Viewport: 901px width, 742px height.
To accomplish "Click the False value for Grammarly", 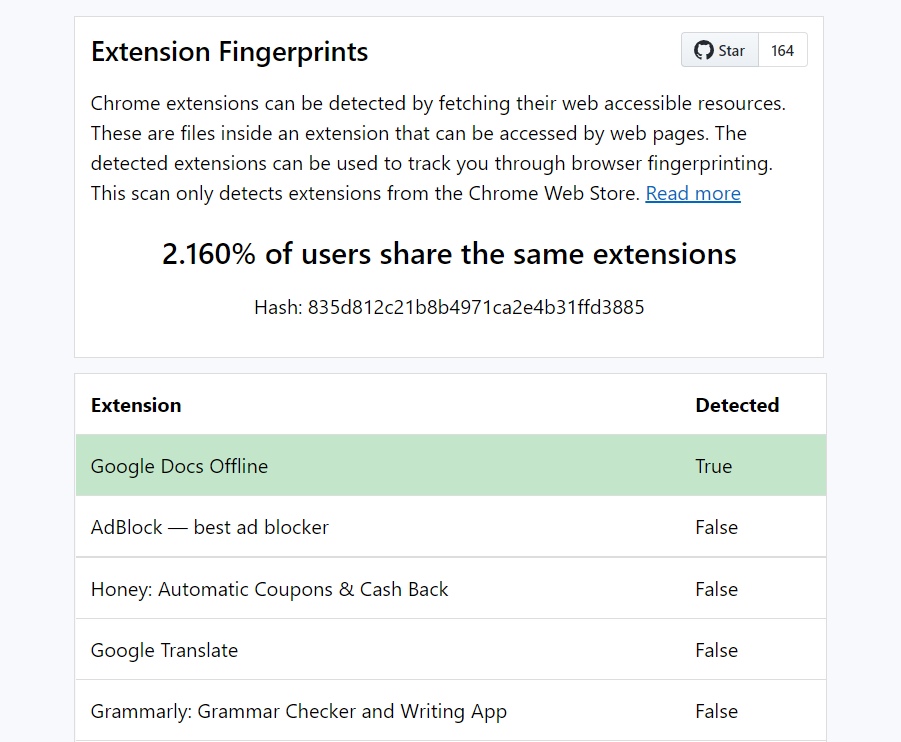I will (x=716, y=711).
